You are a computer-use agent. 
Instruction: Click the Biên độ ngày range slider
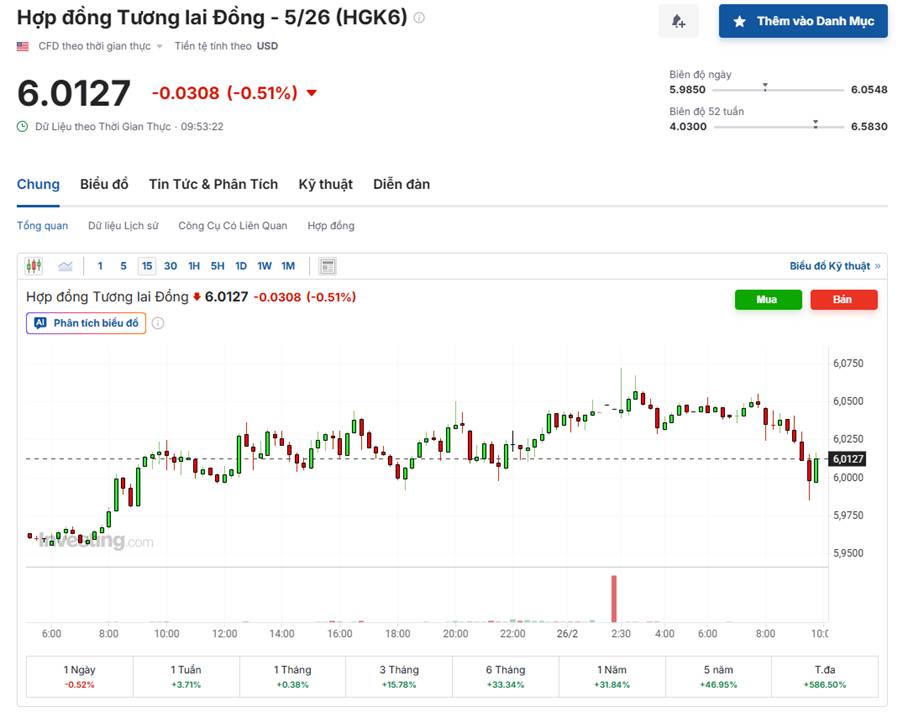[x=778, y=90]
